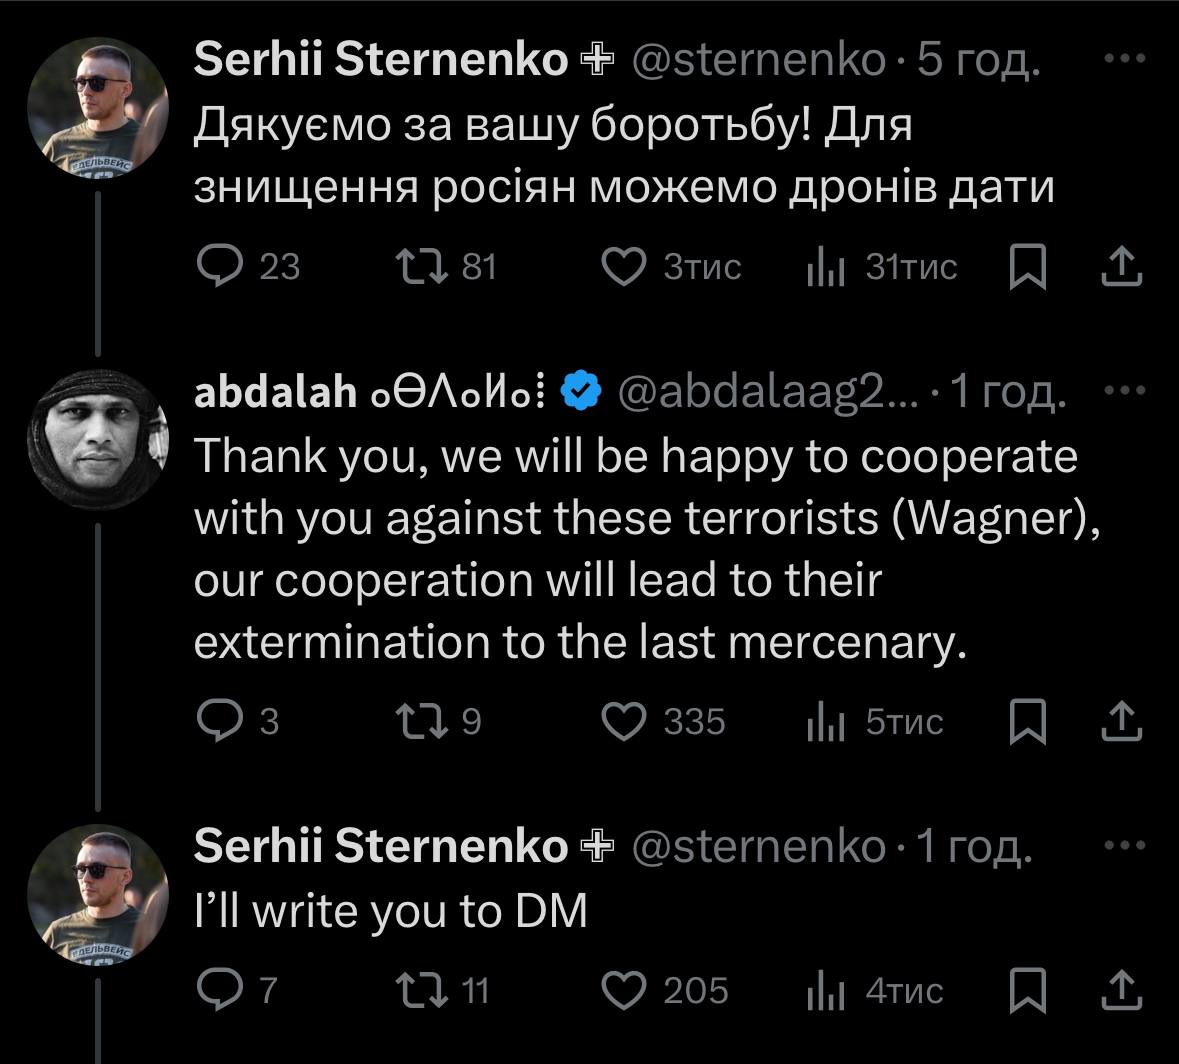Open more options for top tweet

point(1123,60)
